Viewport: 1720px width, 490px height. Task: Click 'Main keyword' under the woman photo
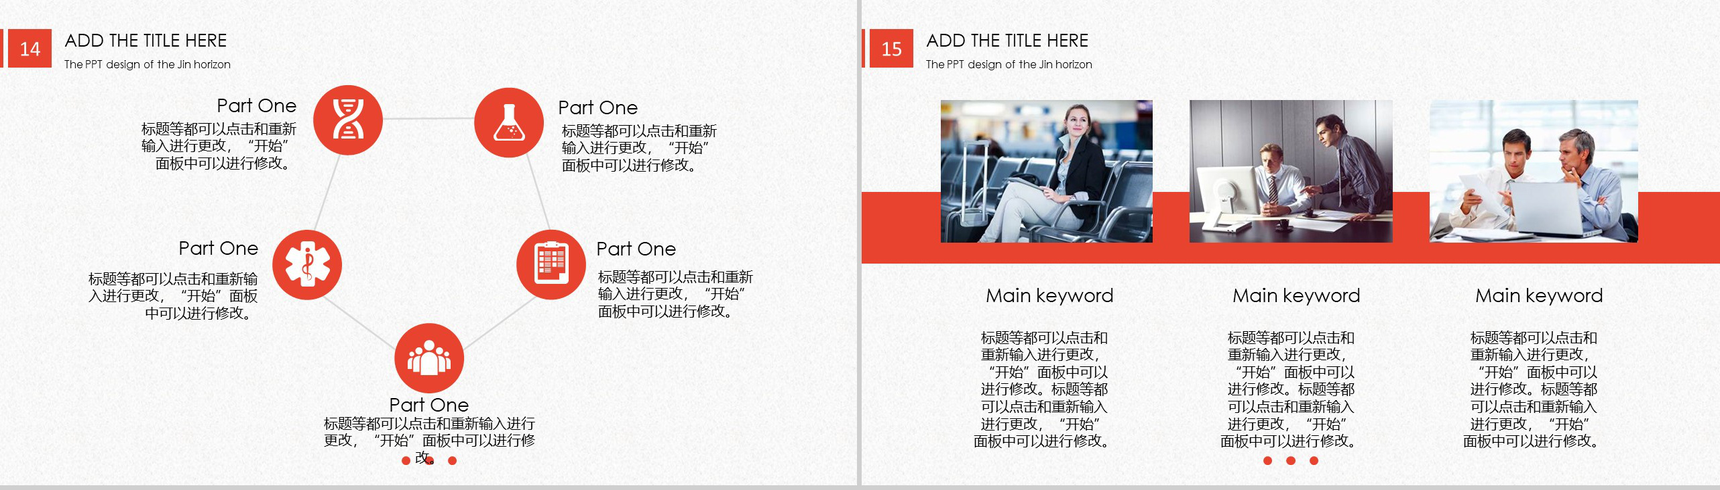click(1049, 296)
